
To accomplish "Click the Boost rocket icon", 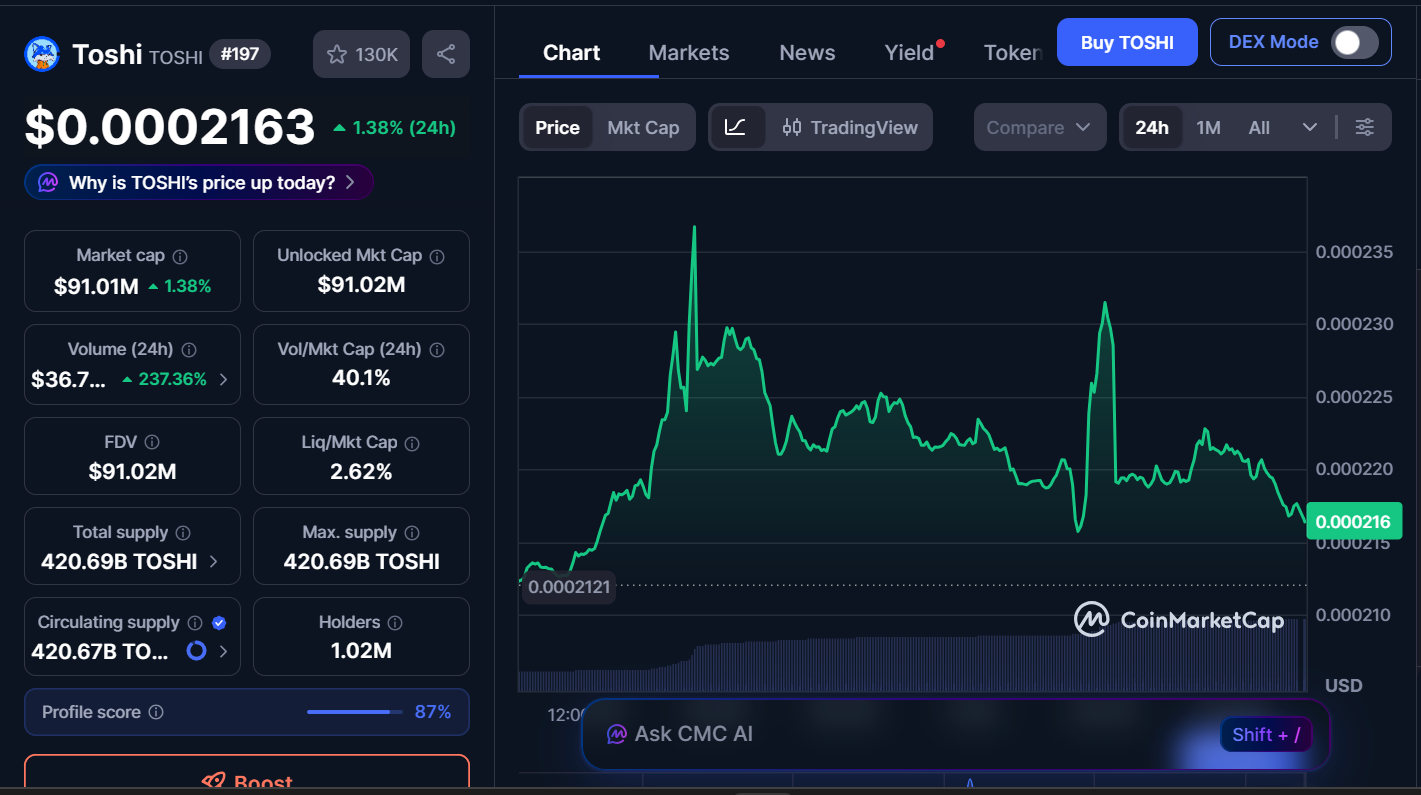I will (x=212, y=783).
